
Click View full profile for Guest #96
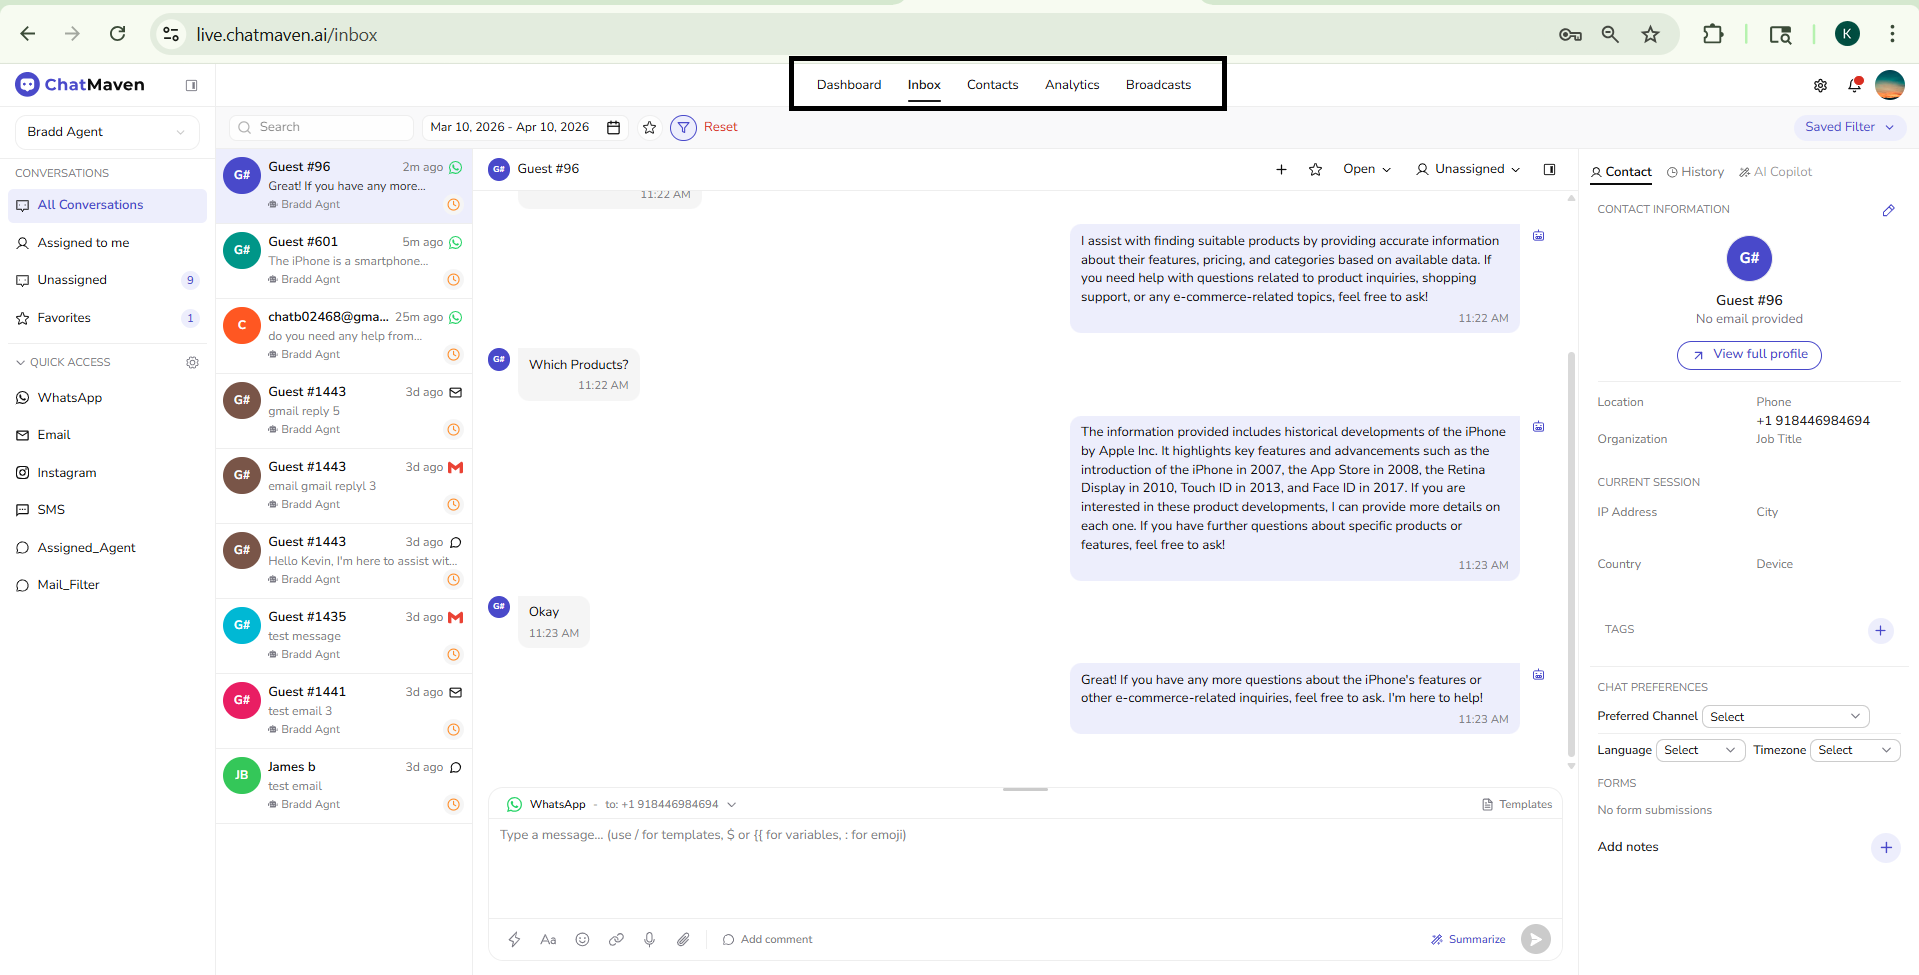click(x=1748, y=355)
